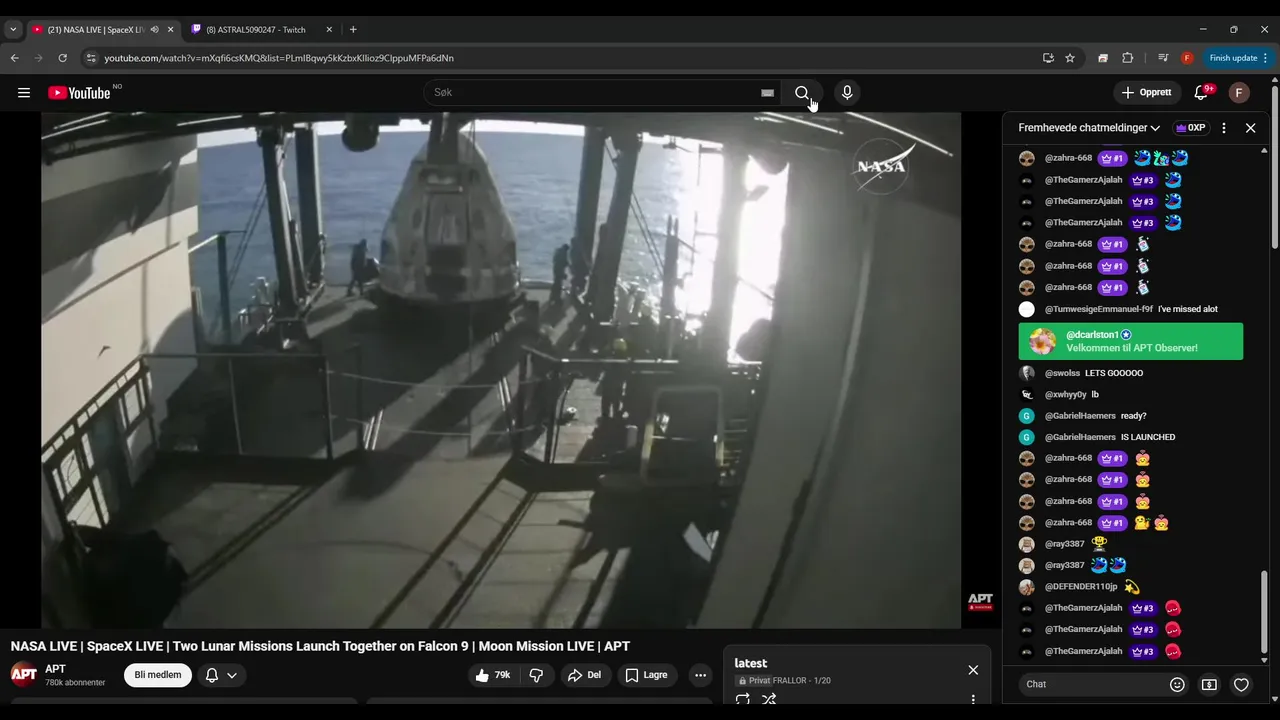Click the 'Del' share button
1280x720 pixels.
[584, 675]
